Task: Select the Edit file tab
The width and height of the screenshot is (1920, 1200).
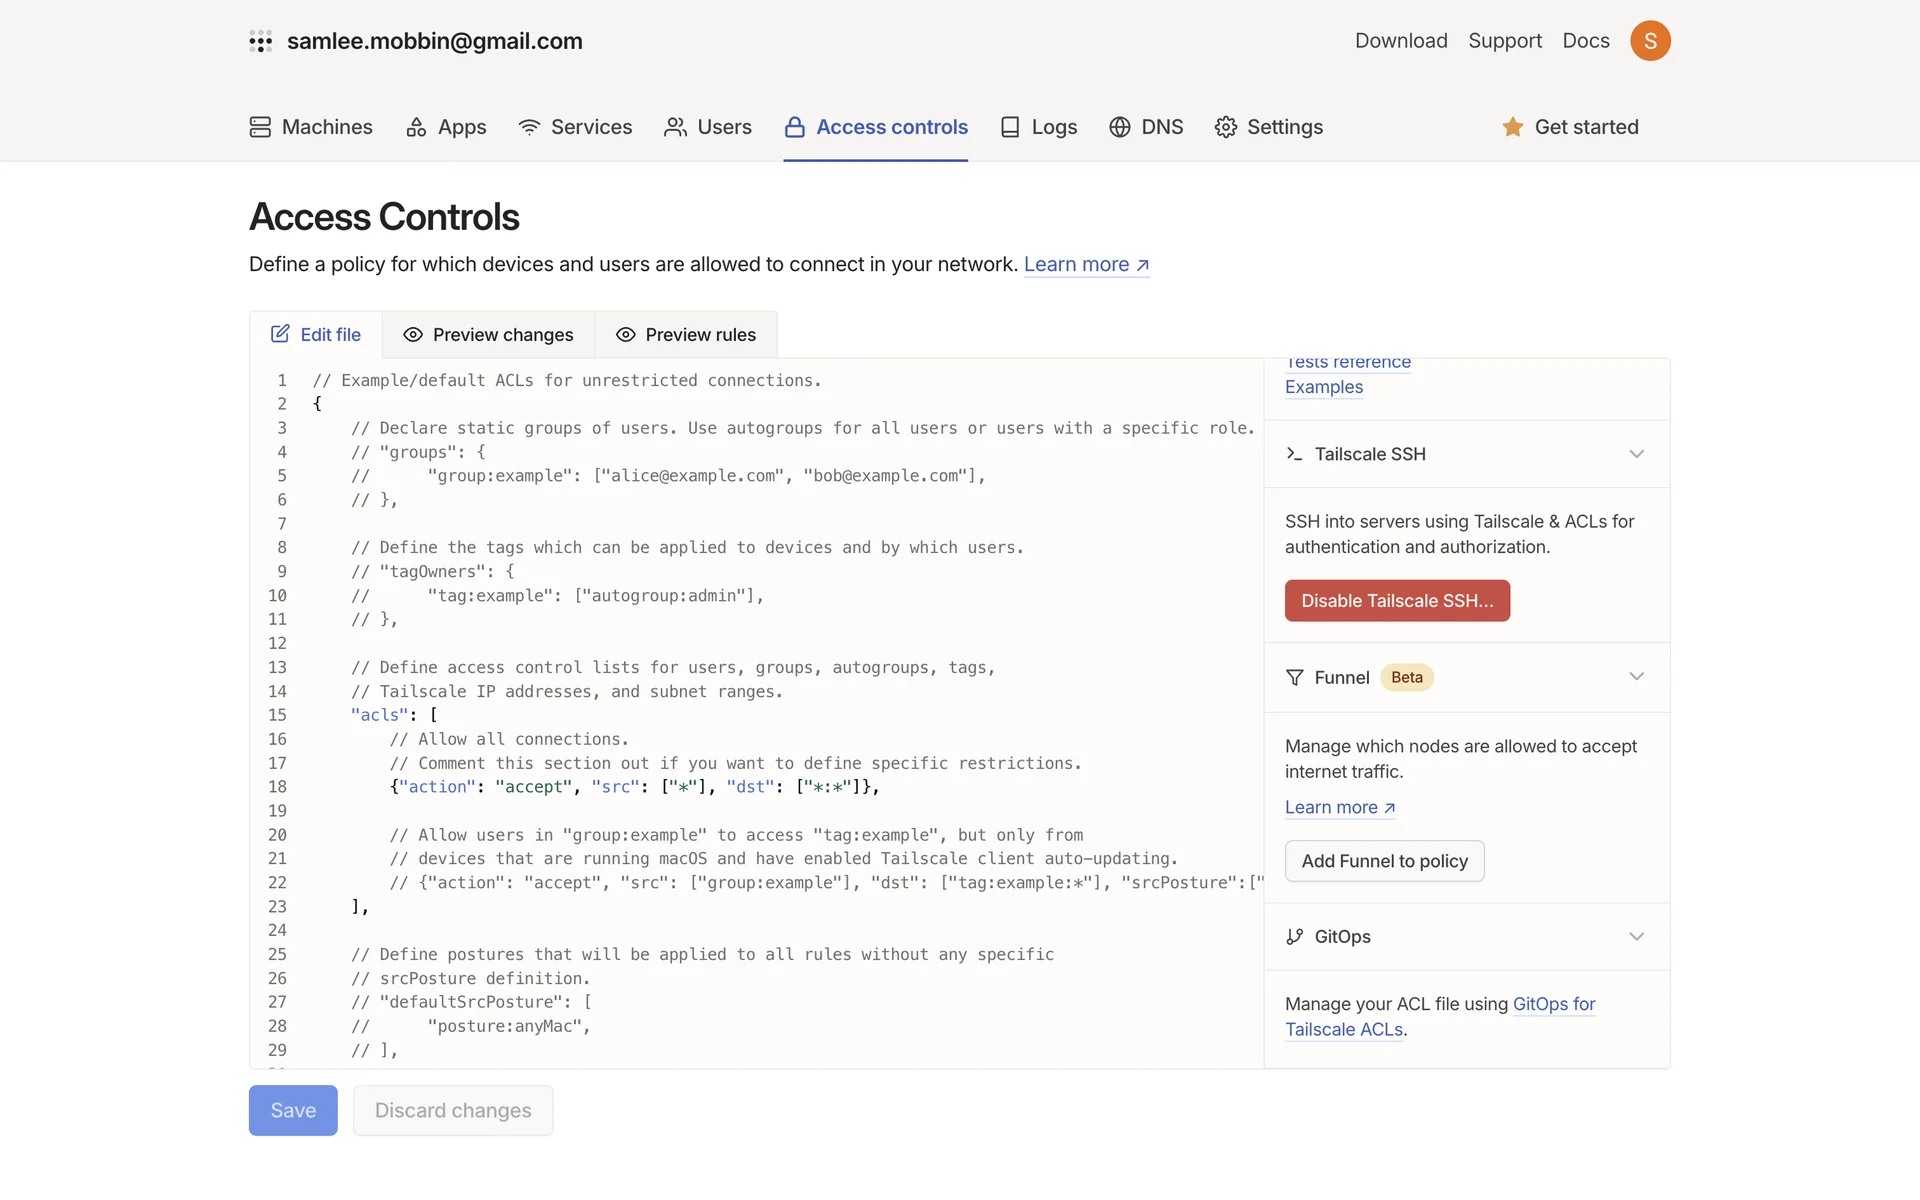Action: [x=316, y=335]
